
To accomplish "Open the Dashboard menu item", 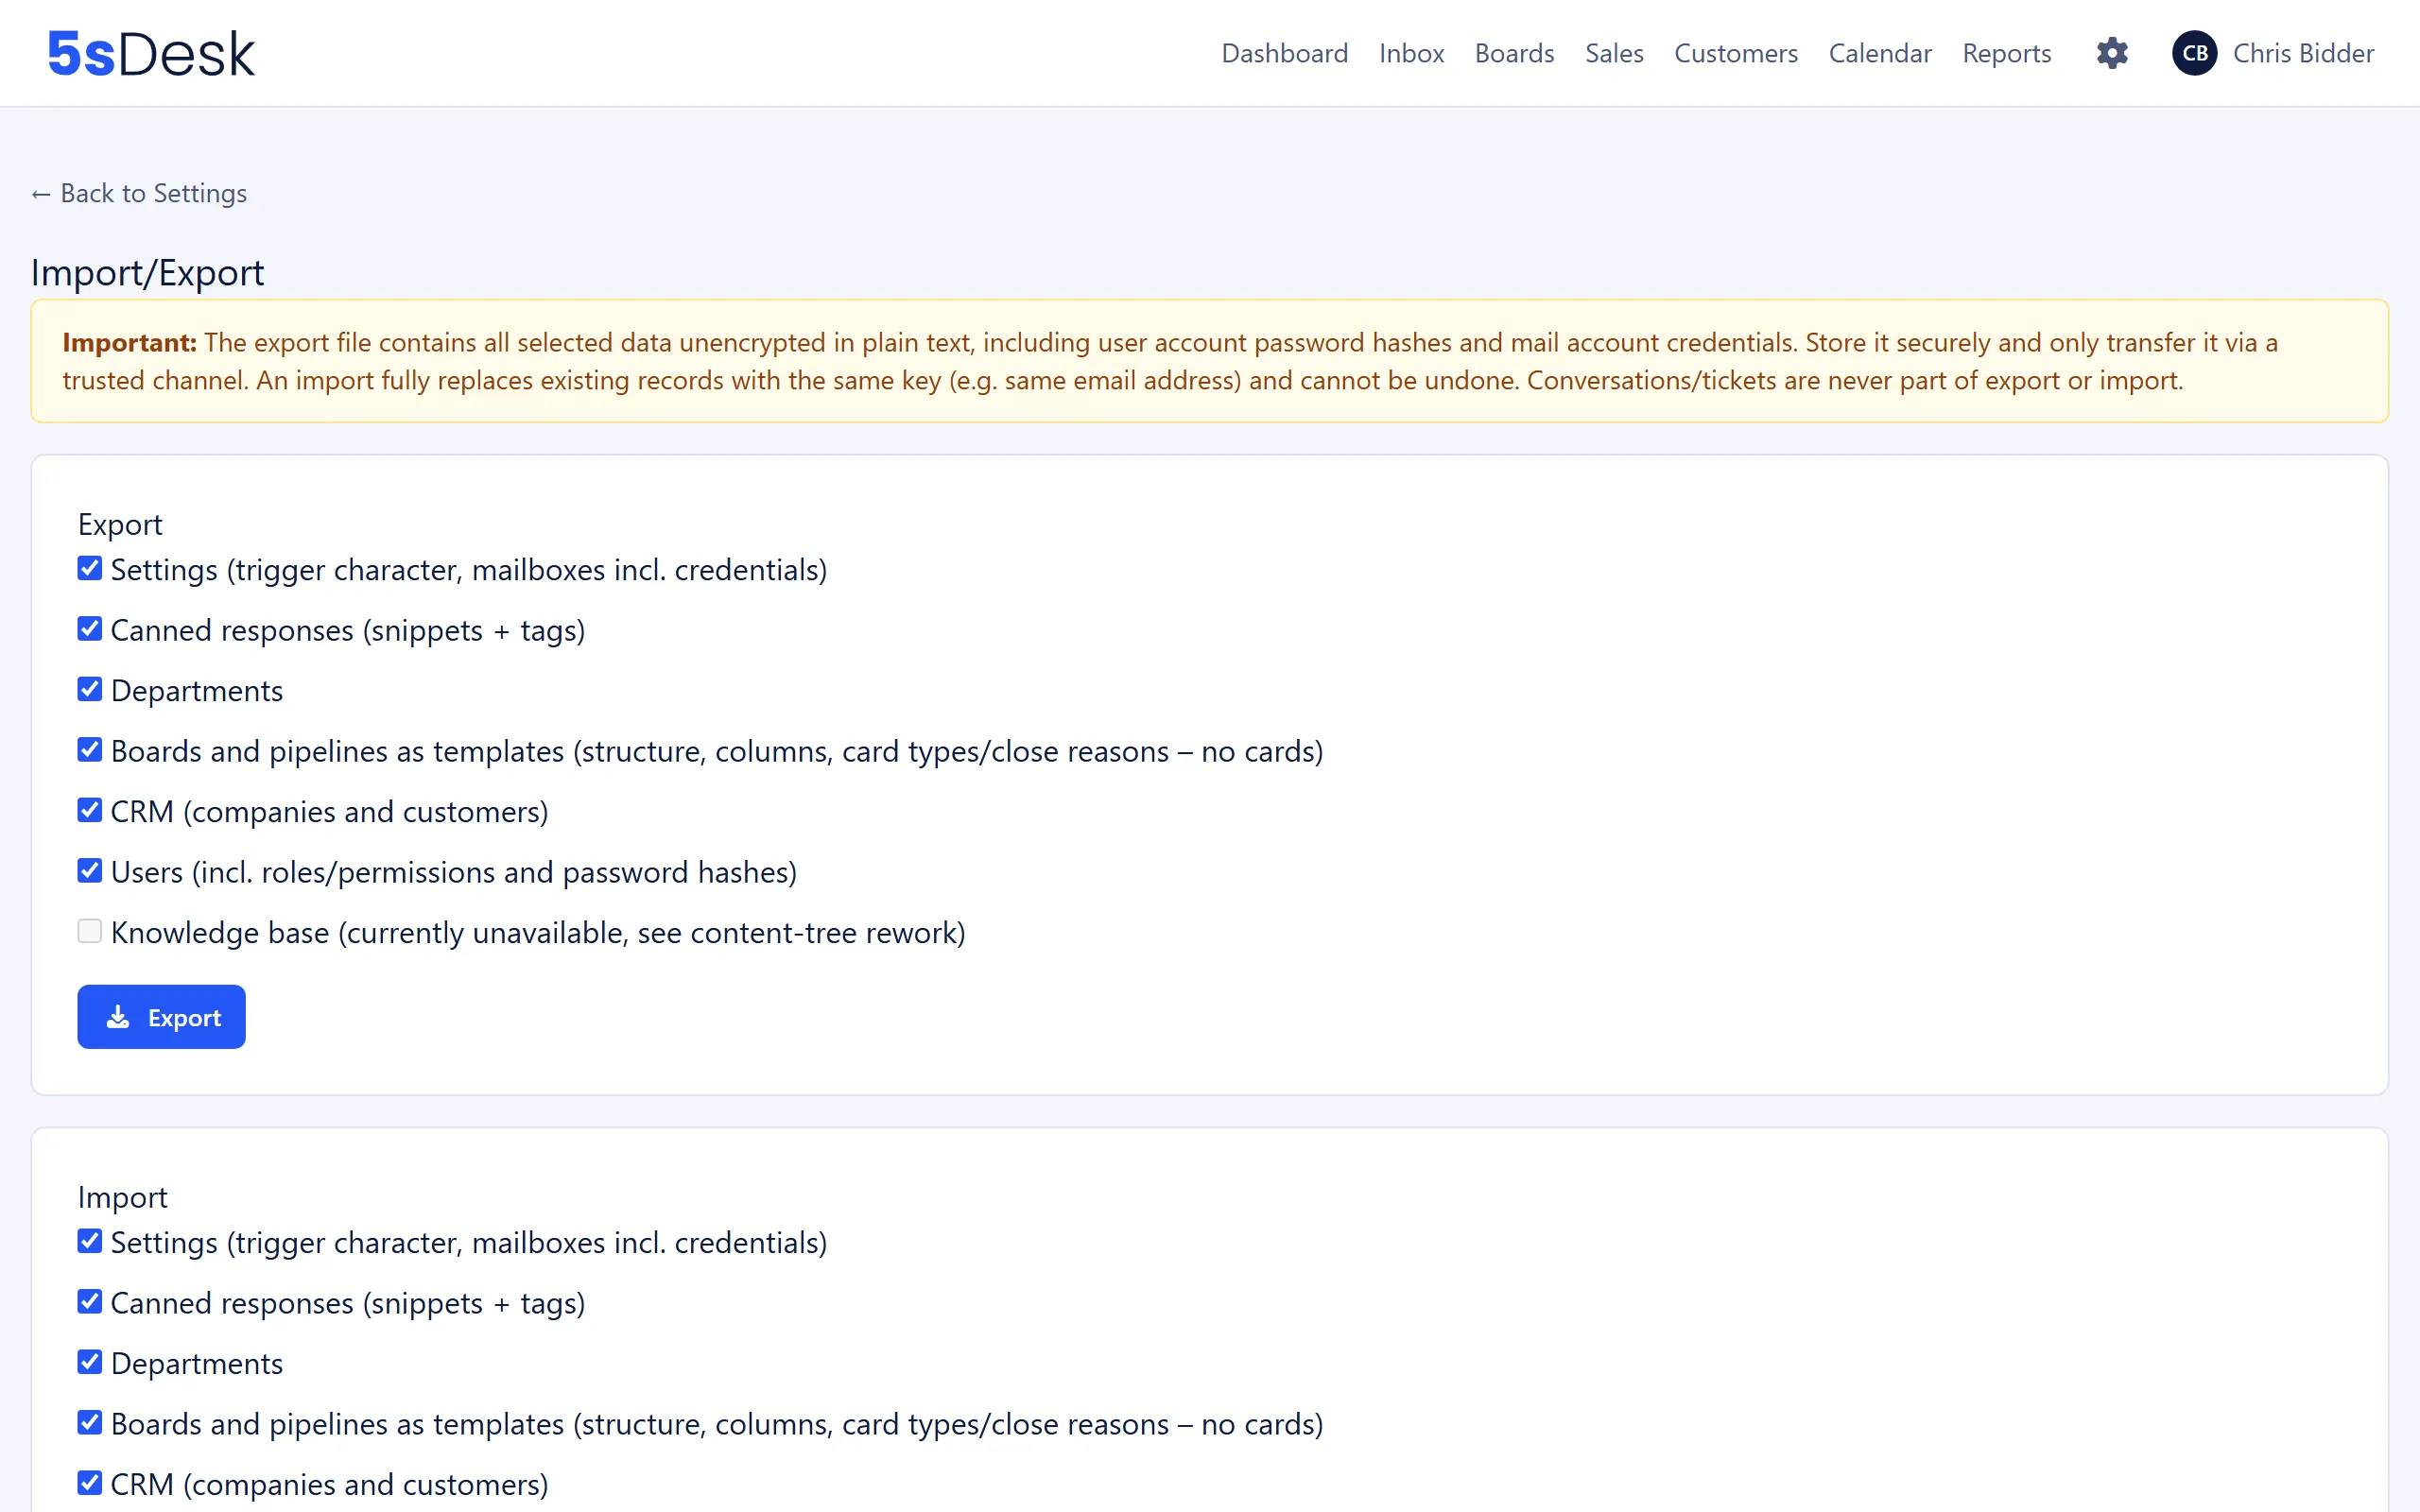I will [x=1284, y=53].
